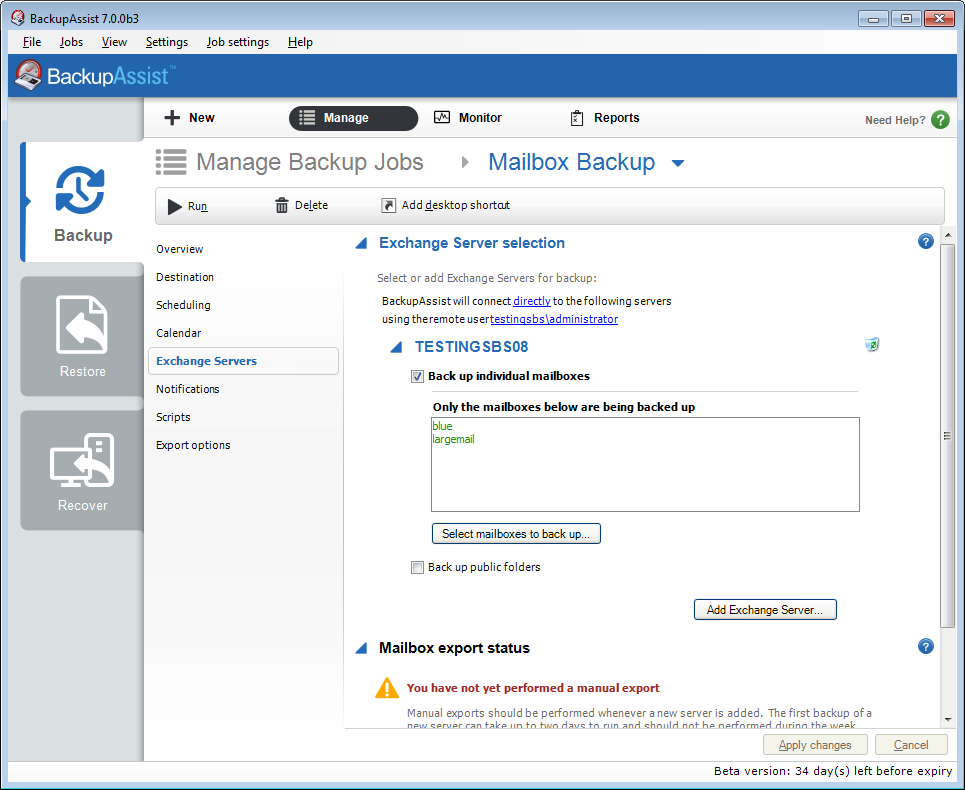Viewport: 965px width, 790px height.
Task: Click the 'directly' connection link
Action: [x=532, y=301]
